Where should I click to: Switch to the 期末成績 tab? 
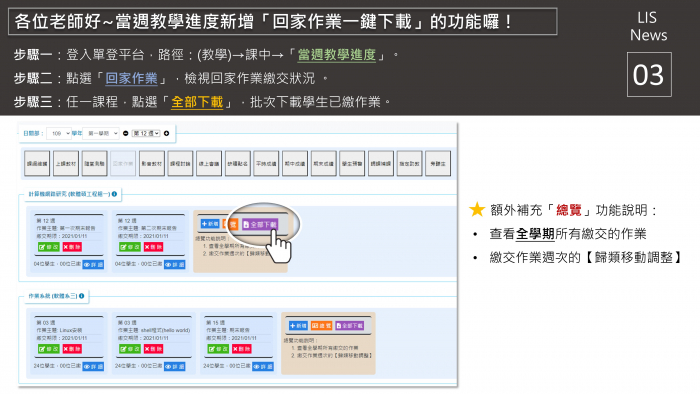coord(324,164)
